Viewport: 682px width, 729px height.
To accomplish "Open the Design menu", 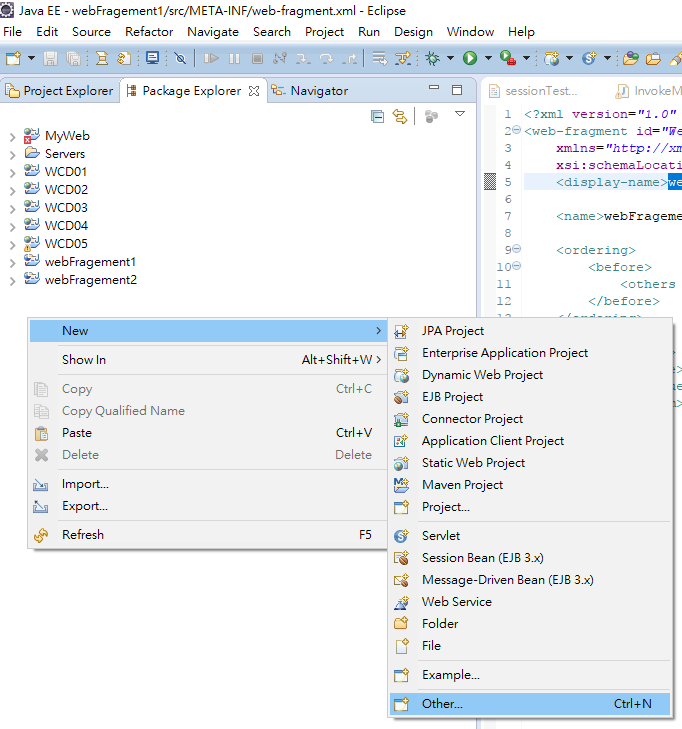I will pos(413,32).
